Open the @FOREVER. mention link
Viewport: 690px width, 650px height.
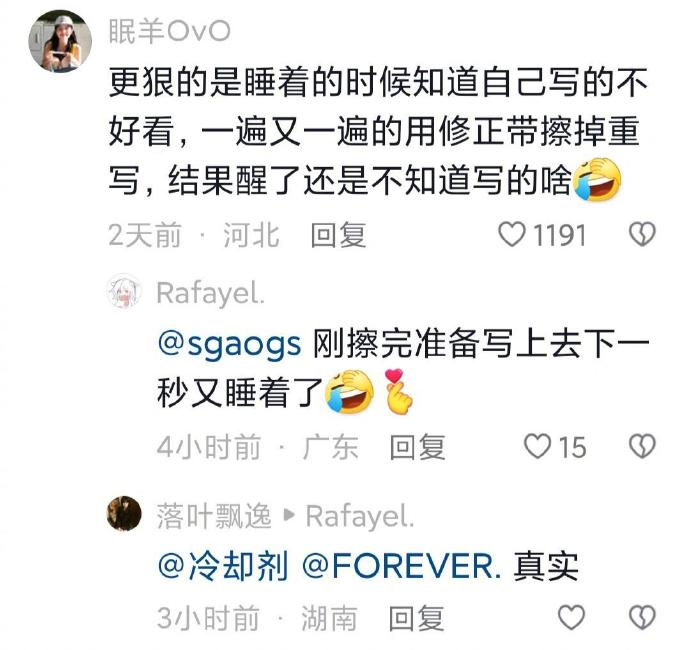(402, 566)
